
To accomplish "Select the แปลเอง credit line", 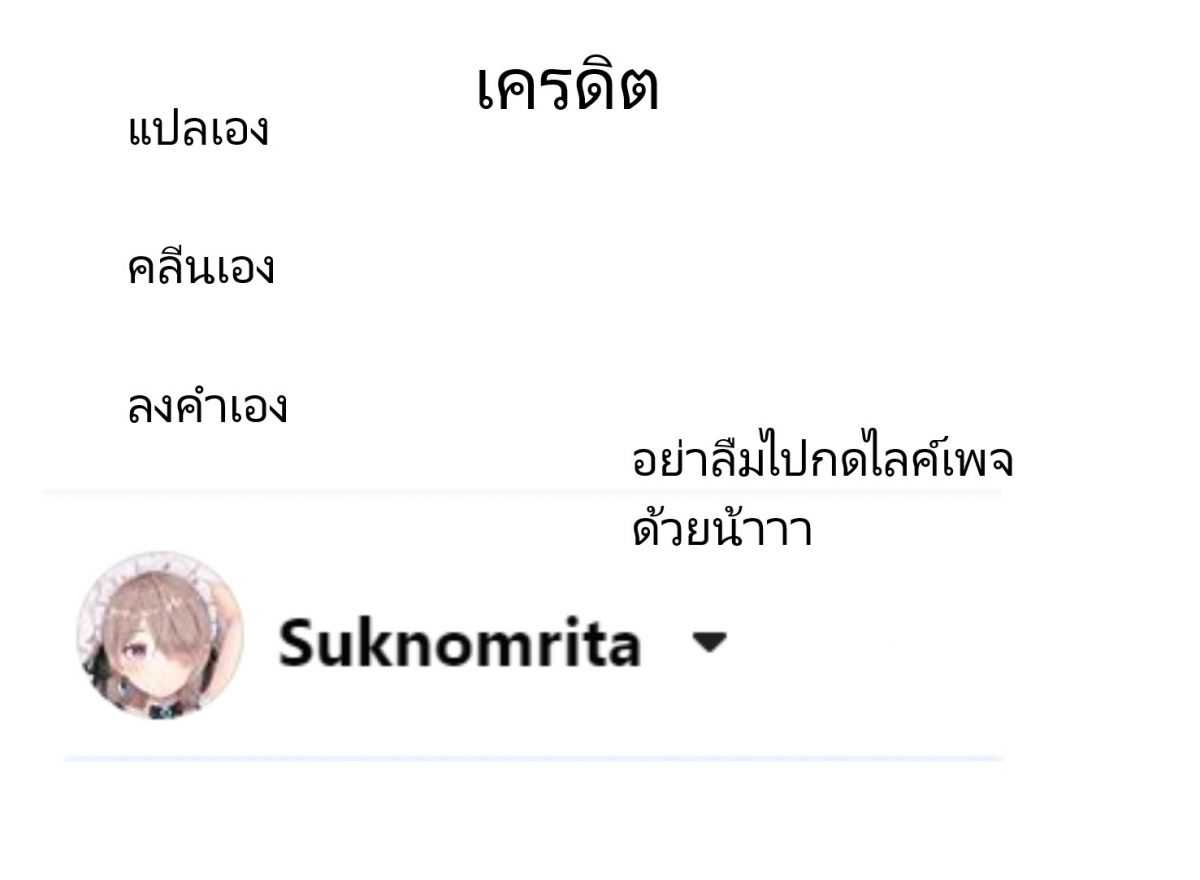I will point(198,130).
